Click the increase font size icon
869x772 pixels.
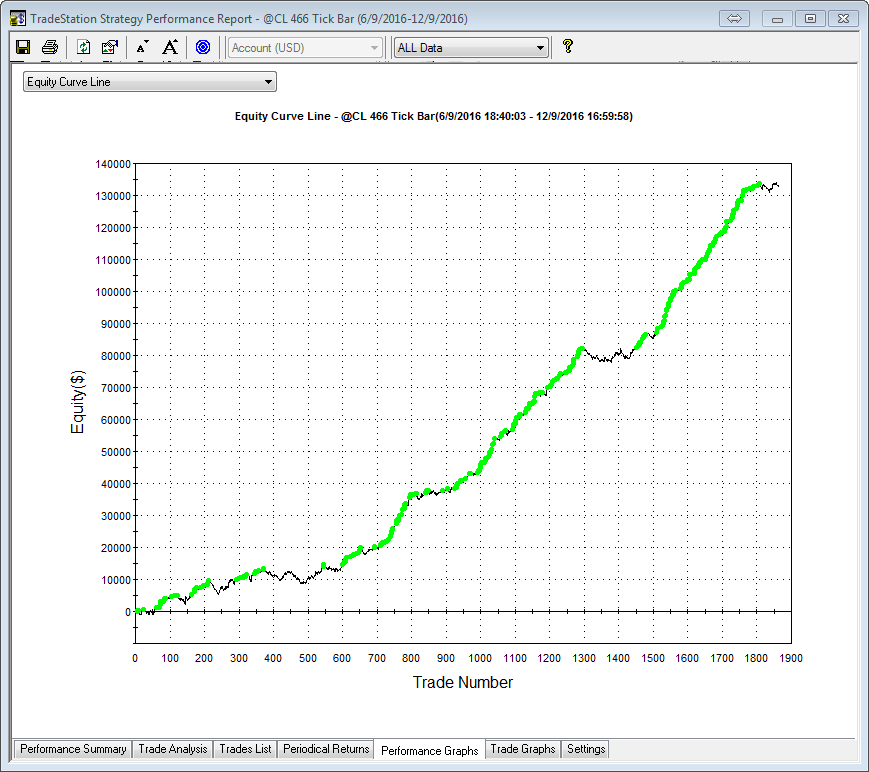[170, 47]
